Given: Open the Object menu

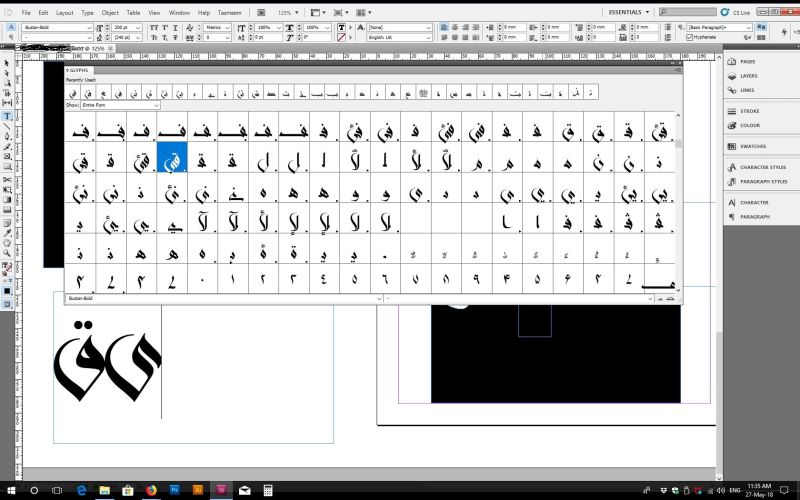Looking at the screenshot, I should [x=110, y=13].
